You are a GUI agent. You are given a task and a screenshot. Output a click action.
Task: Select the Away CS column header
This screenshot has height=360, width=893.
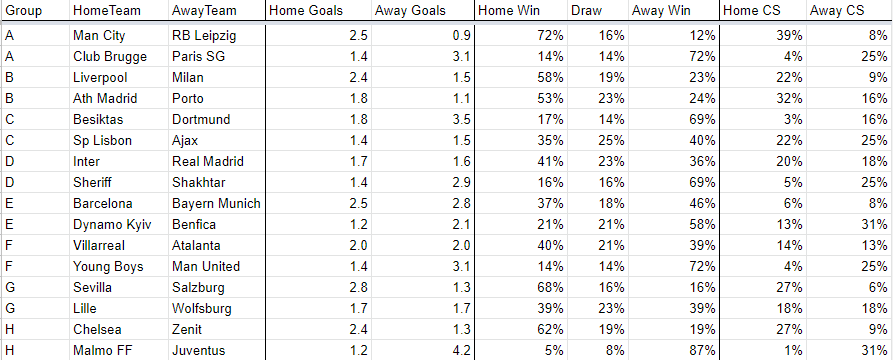coord(849,10)
